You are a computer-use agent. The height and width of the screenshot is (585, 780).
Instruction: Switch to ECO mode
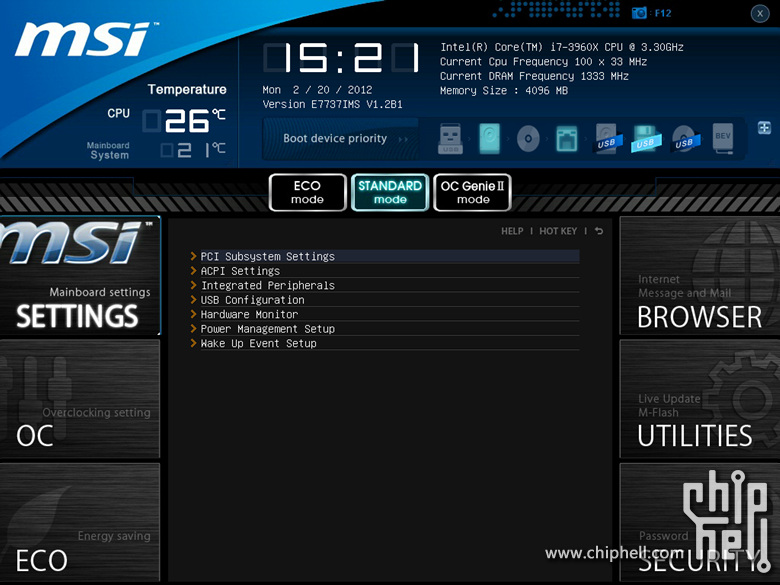point(307,193)
